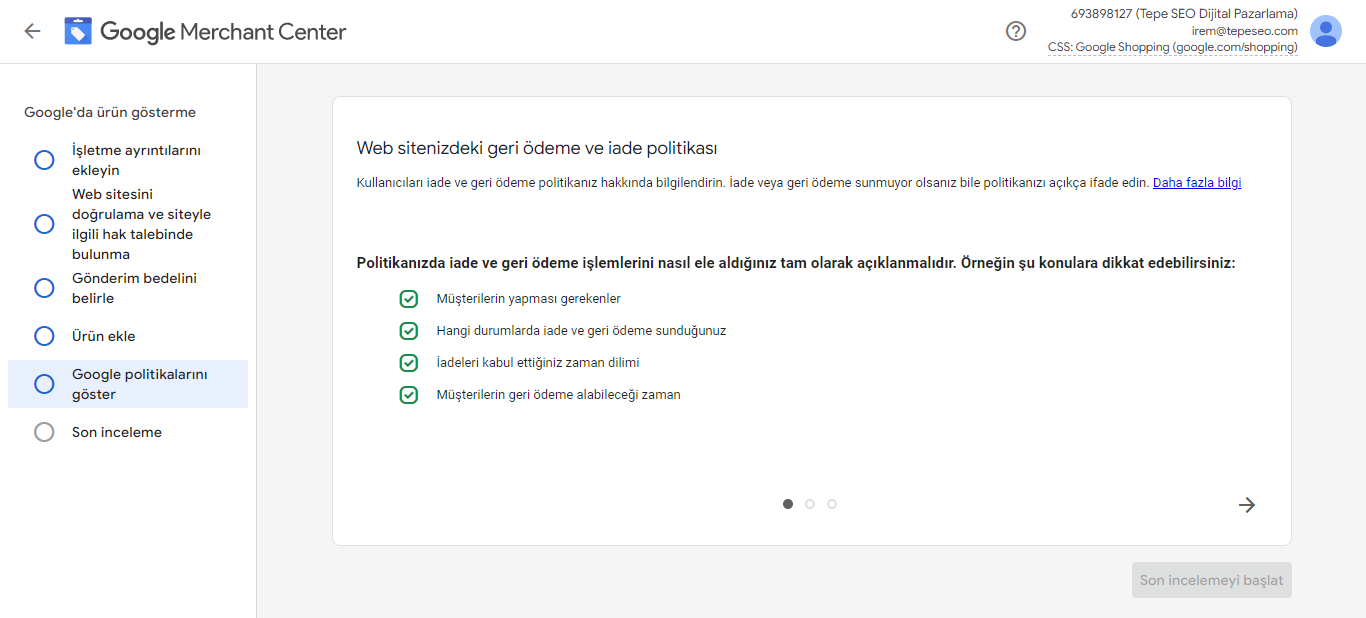Select the Web sitesini doğrulama step
The image size is (1366, 618).
140,224
